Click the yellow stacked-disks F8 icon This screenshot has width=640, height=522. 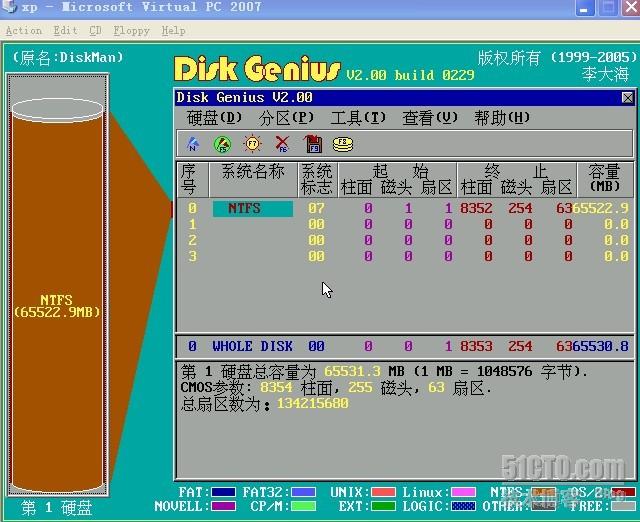point(343,144)
